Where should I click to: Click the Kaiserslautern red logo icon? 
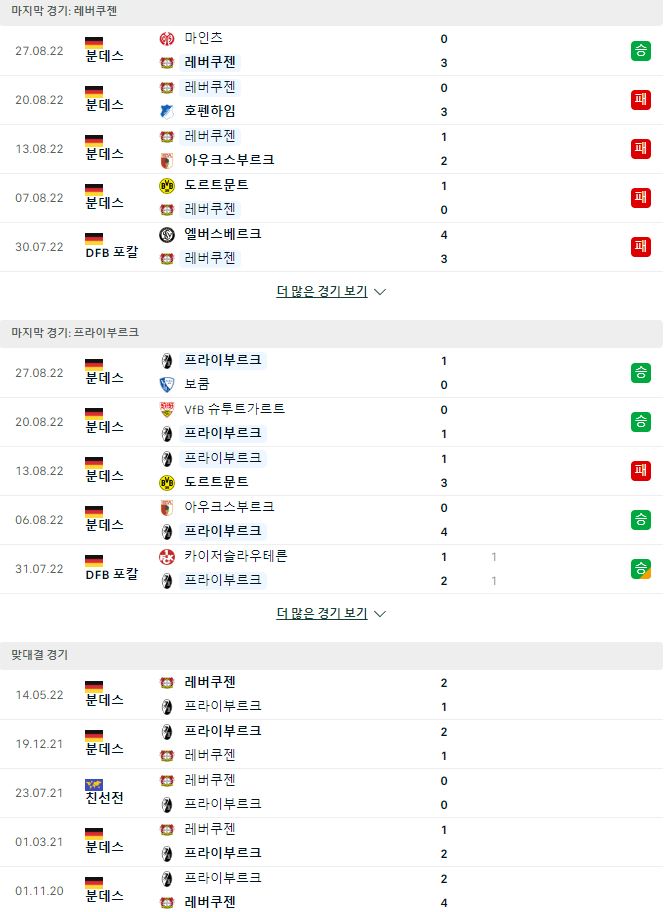coord(166,557)
